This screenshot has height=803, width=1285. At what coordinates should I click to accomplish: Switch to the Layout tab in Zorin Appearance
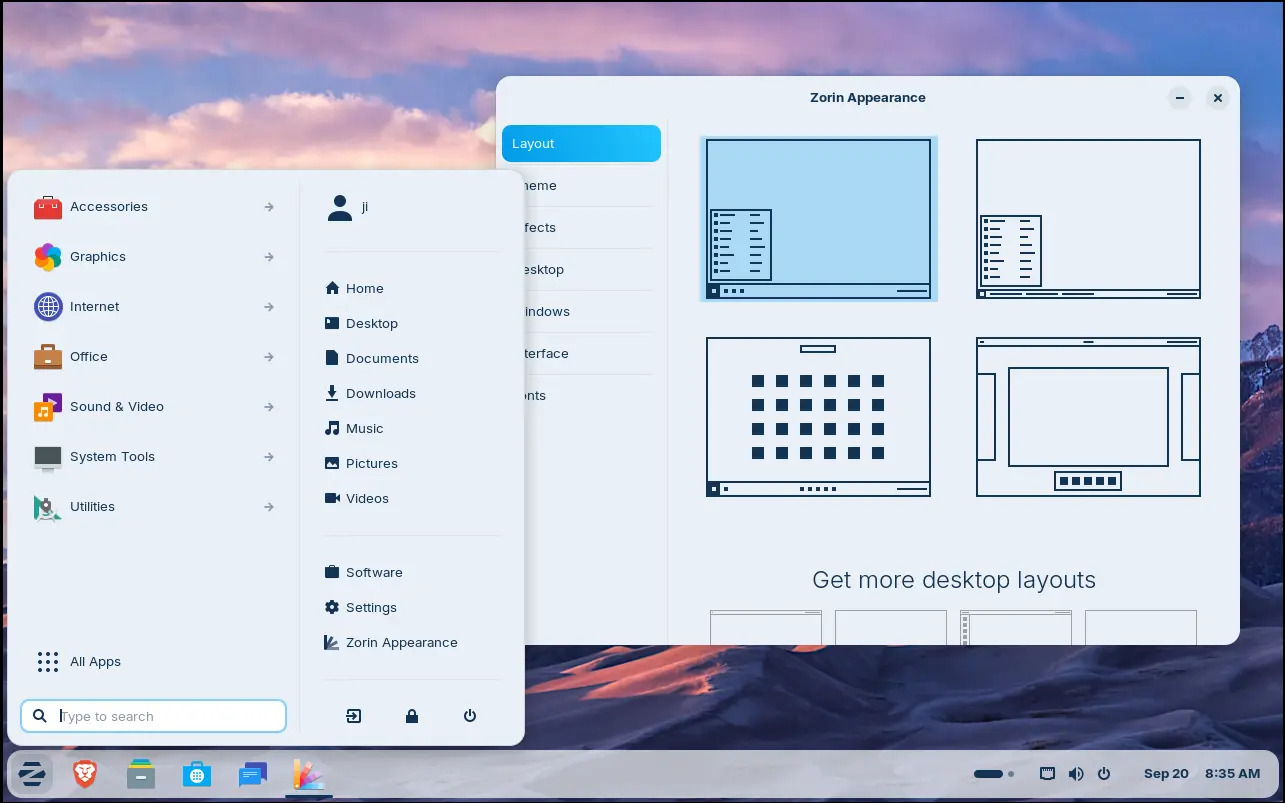tap(581, 144)
